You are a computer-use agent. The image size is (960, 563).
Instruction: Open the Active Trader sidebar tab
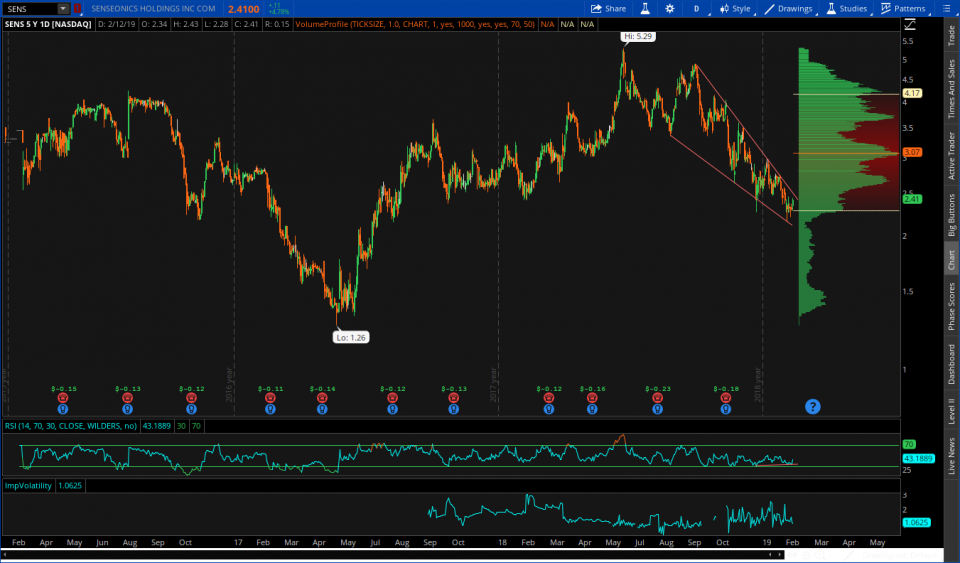tap(951, 156)
